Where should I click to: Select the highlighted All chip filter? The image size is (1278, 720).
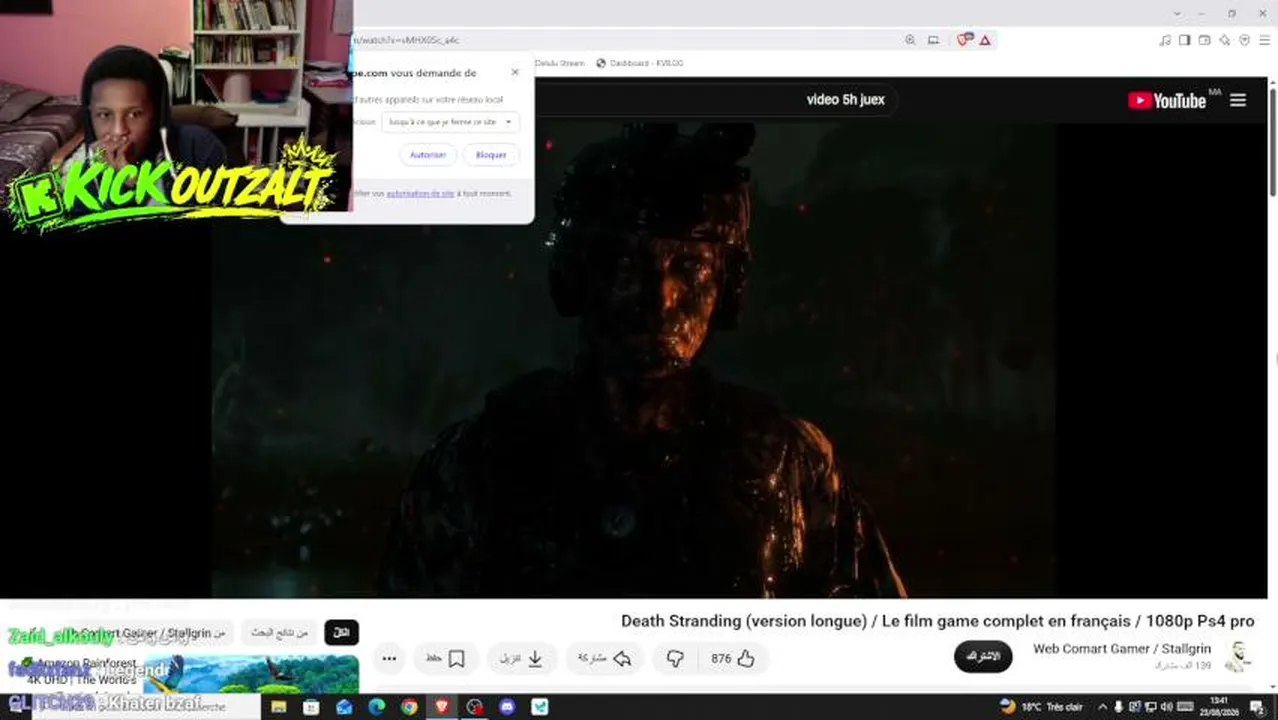point(341,633)
